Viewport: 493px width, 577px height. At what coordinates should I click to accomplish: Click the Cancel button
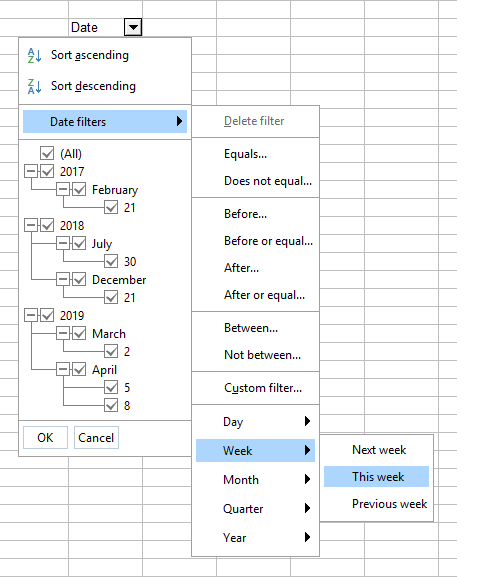point(96,438)
